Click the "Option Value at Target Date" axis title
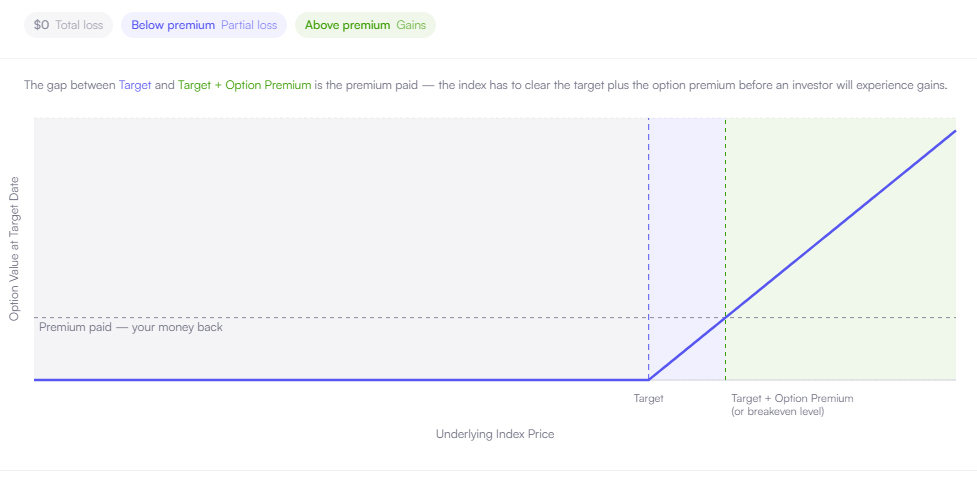This screenshot has height=486, width=977. coord(14,249)
